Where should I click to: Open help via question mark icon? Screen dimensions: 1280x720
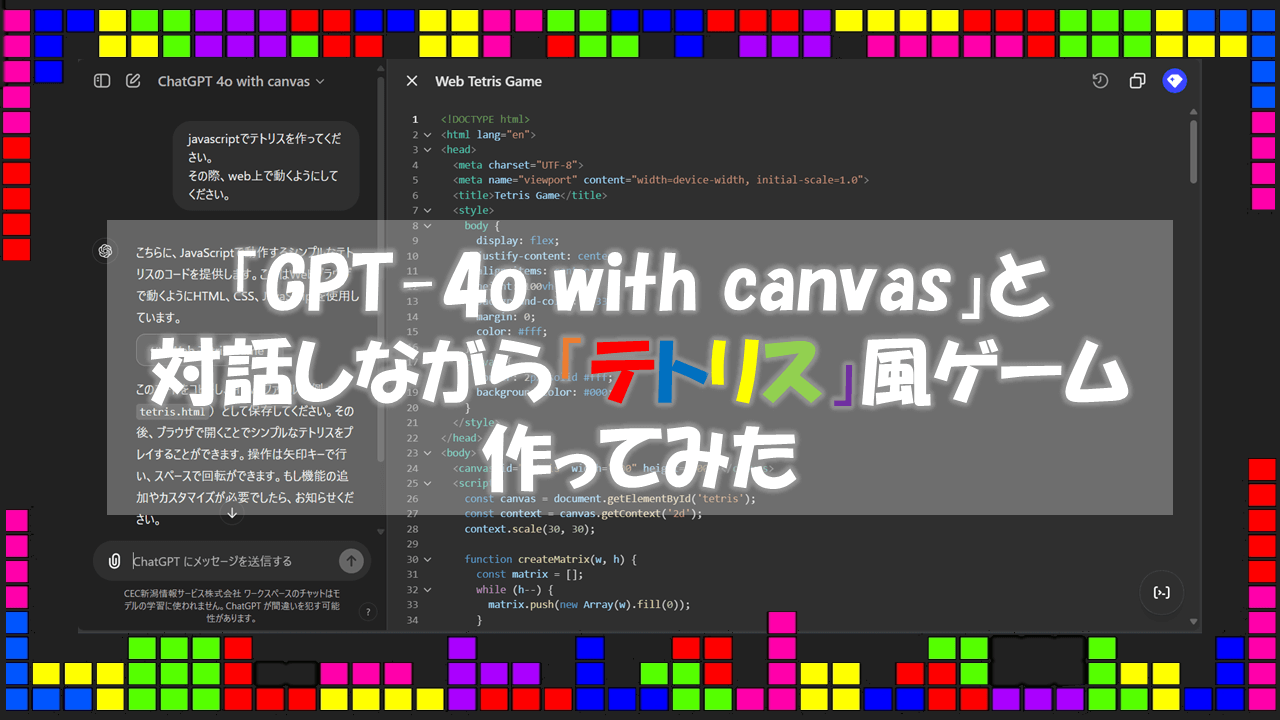pyautogui.click(x=367, y=612)
